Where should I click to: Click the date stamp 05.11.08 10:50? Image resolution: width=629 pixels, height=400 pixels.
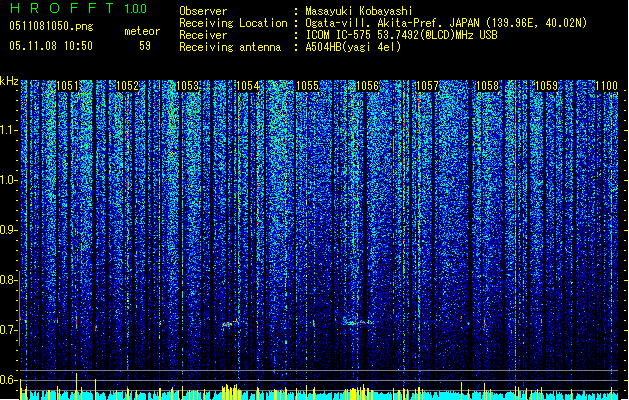(x=51, y=46)
